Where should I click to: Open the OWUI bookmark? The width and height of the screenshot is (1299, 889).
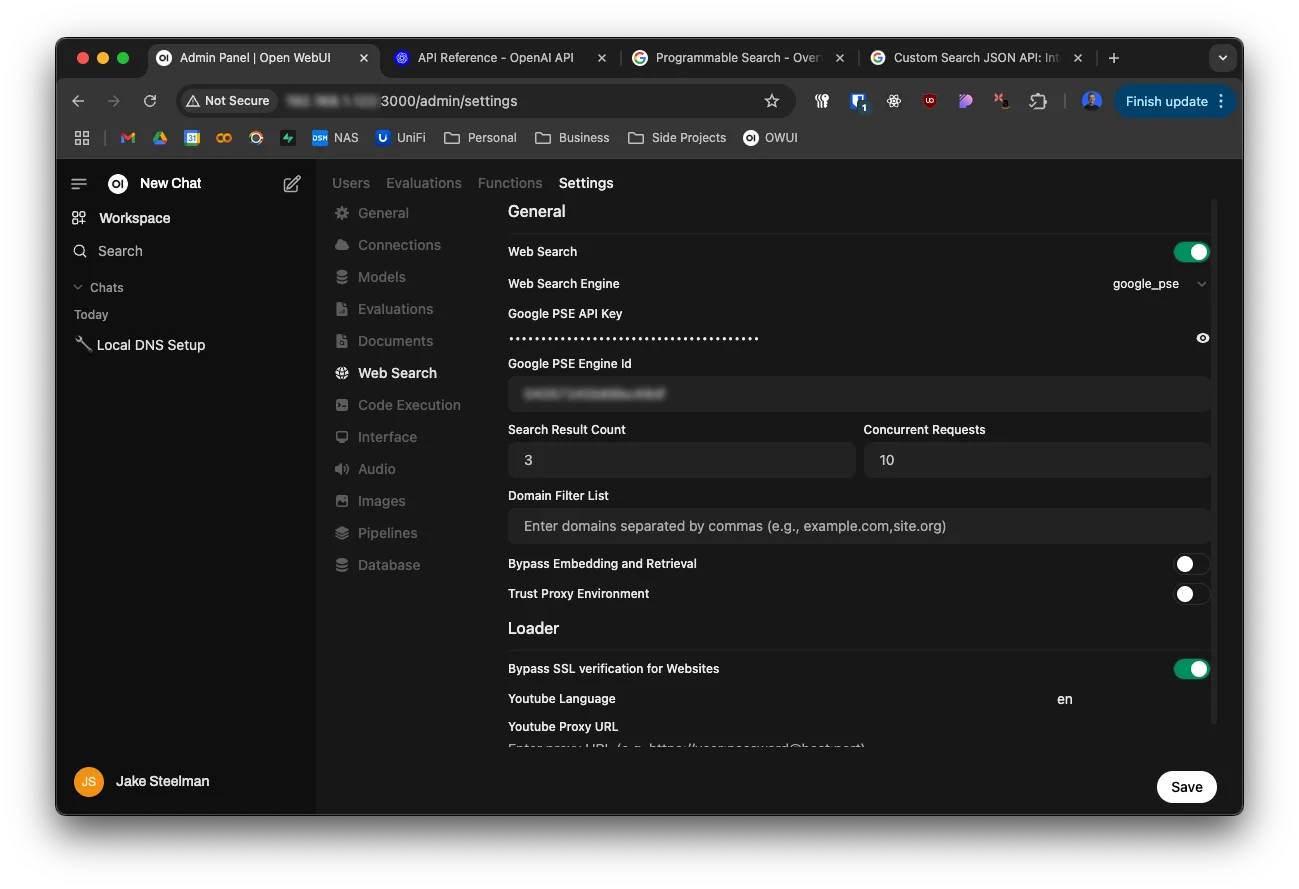click(x=770, y=138)
